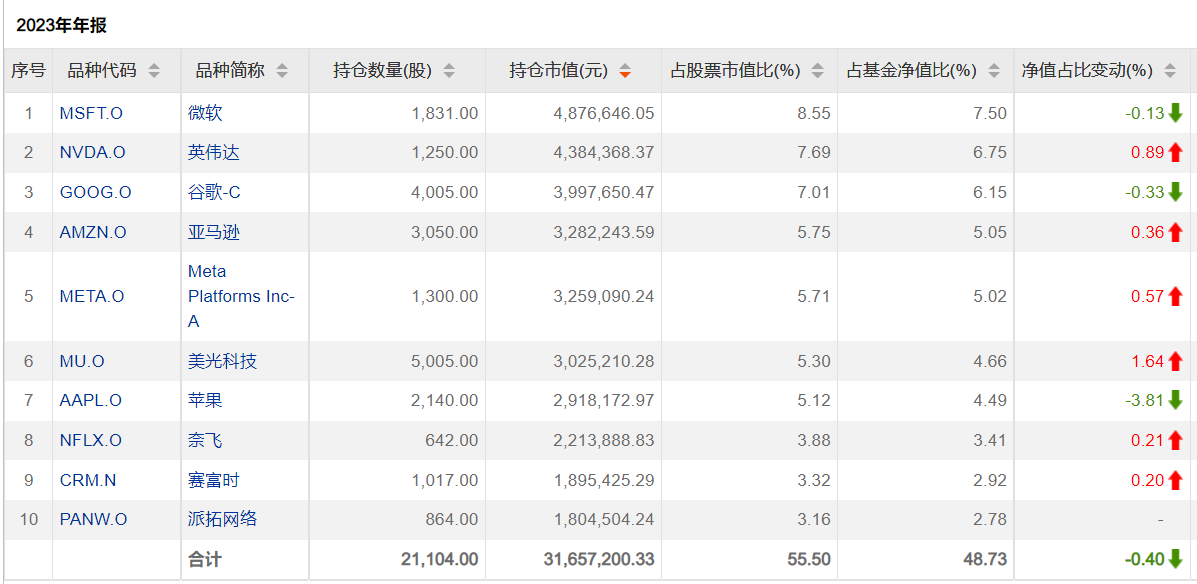Sort by 占基金净值比(%) sort icon
This screenshot has width=1197, height=584.
coord(994,71)
